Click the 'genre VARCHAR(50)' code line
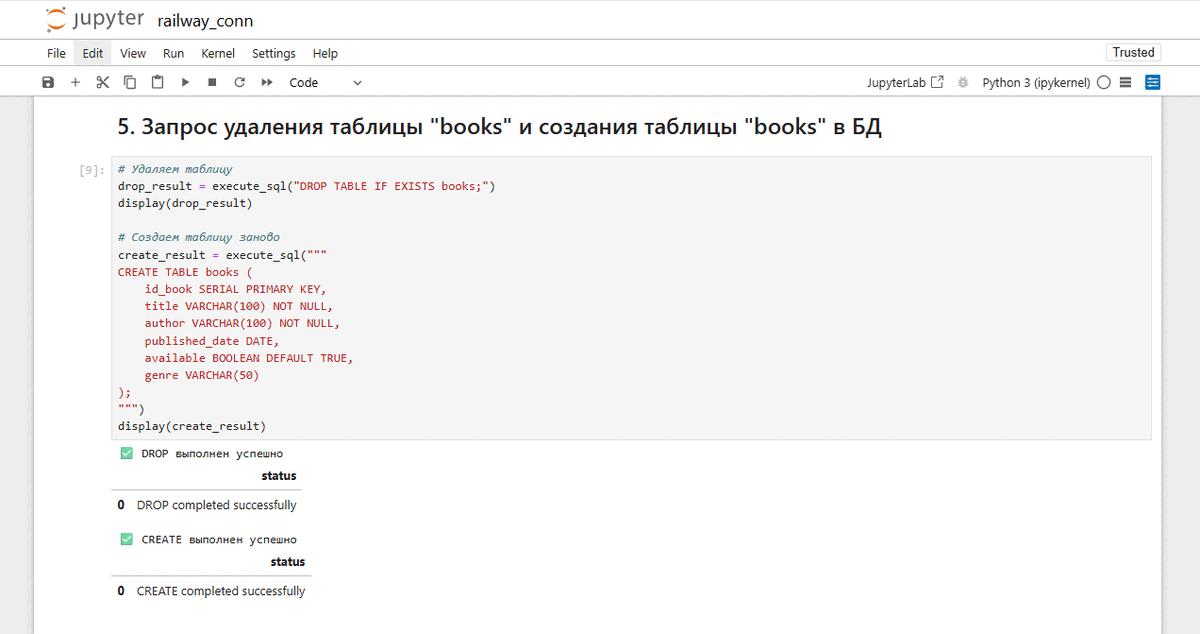The width and height of the screenshot is (1200, 634). (x=202, y=375)
